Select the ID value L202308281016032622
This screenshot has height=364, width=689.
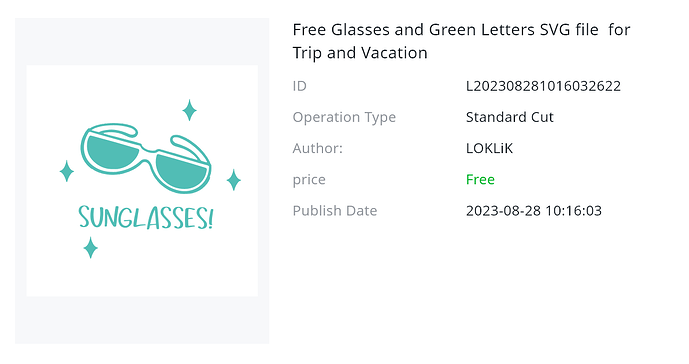[x=543, y=86]
